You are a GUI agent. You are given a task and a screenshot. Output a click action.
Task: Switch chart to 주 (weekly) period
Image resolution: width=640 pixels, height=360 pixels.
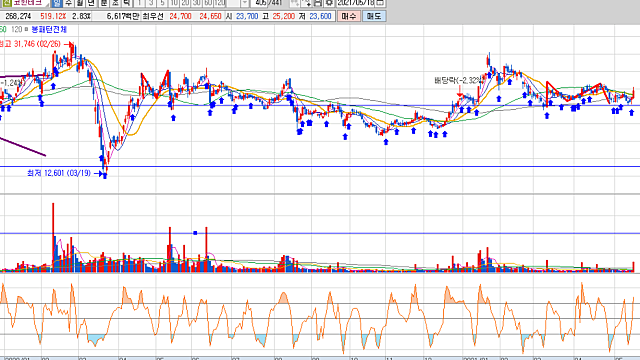(68, 3)
